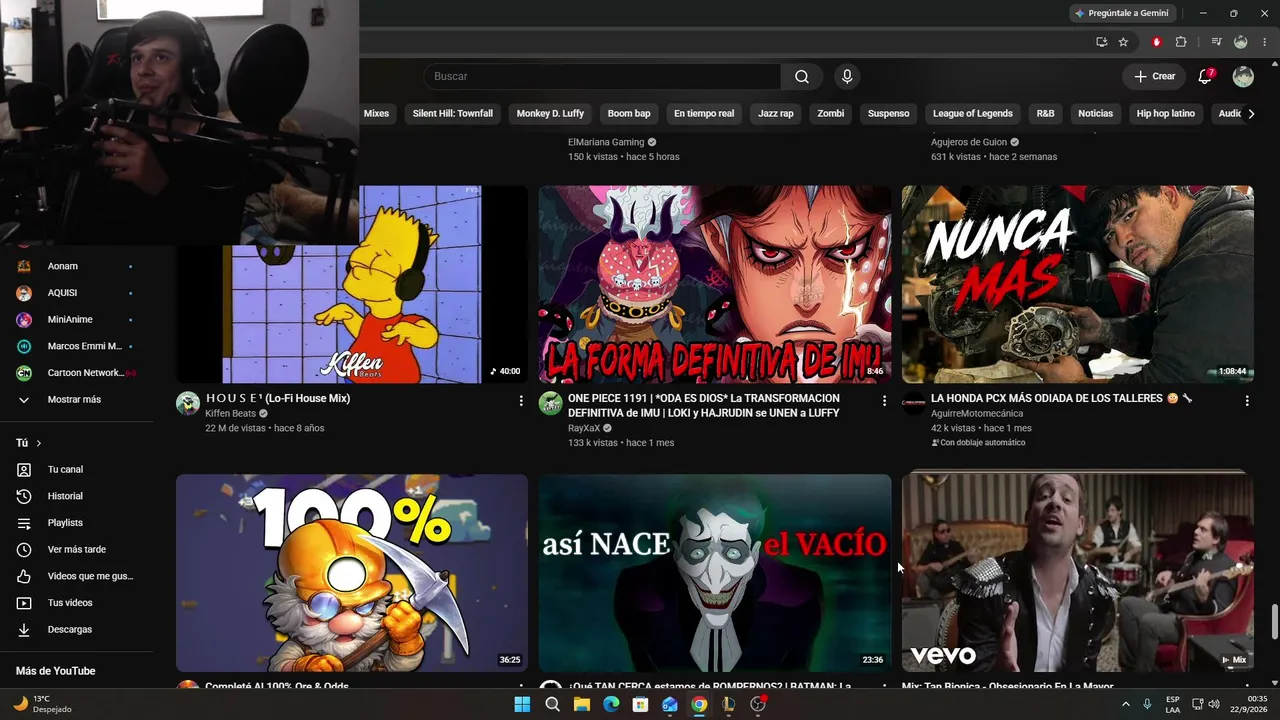Expand Mostrar más subscriptions list
Image resolution: width=1280 pixels, height=720 pixels.
[76, 399]
